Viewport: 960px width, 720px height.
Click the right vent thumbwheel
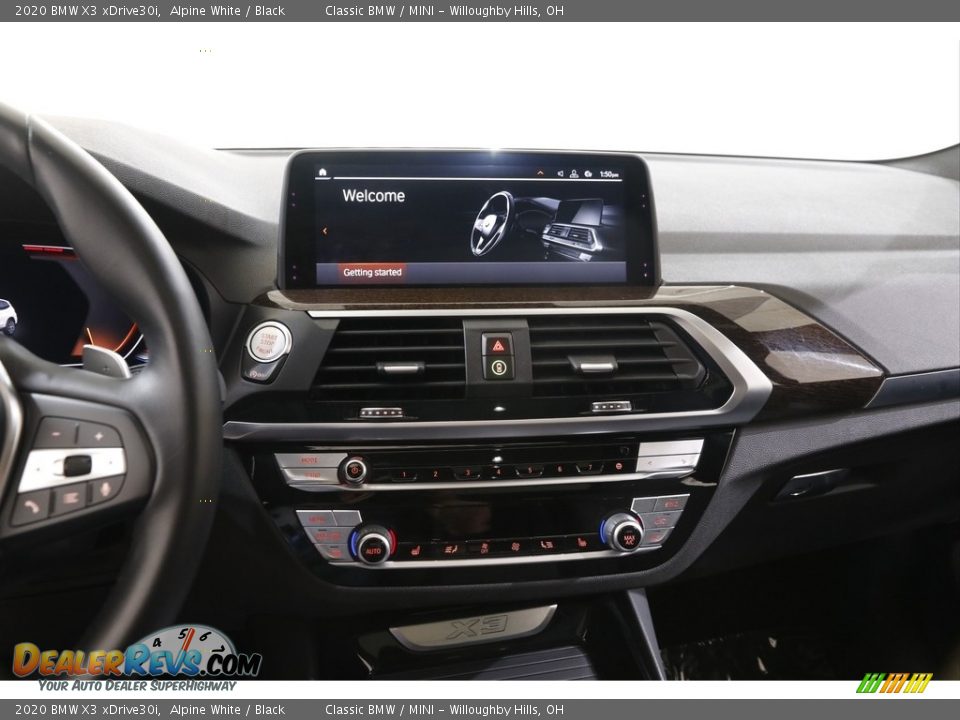(611, 407)
